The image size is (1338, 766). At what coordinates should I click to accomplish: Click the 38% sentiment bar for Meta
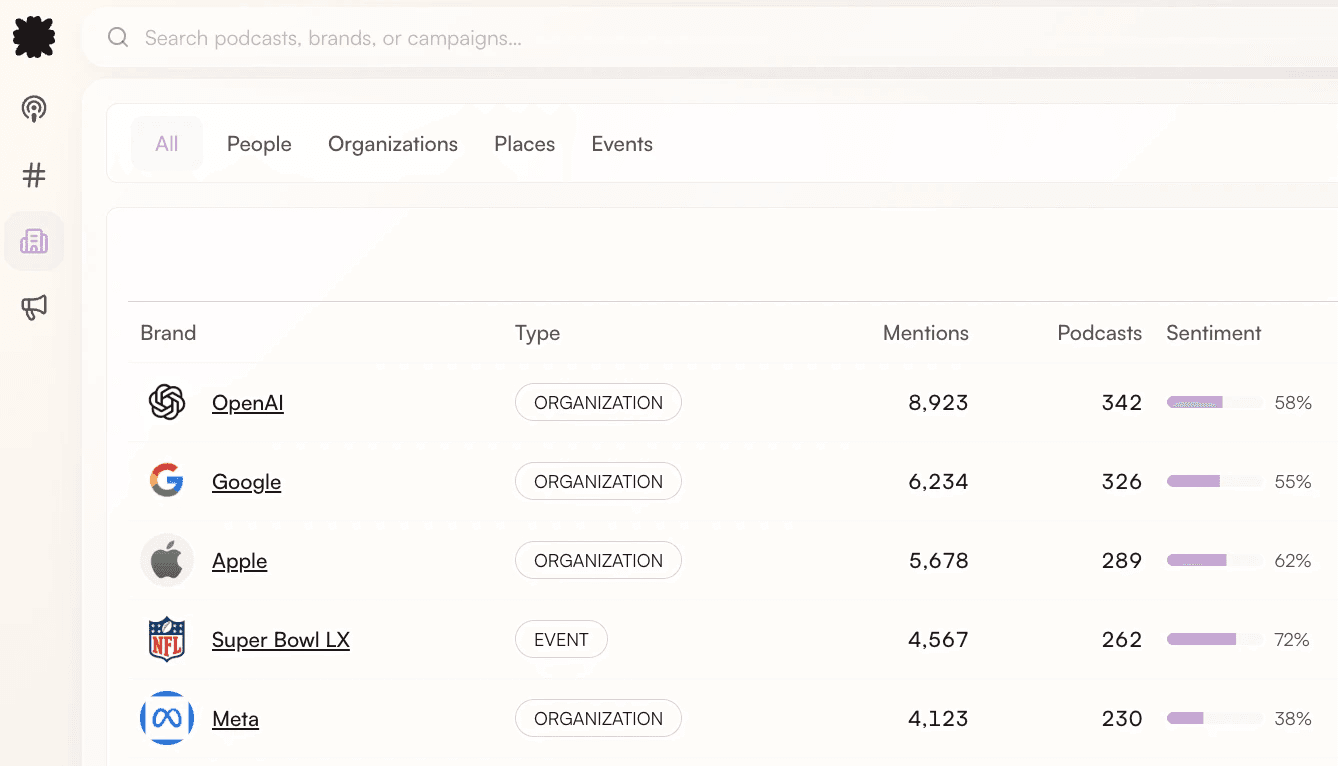pyautogui.click(x=1214, y=719)
